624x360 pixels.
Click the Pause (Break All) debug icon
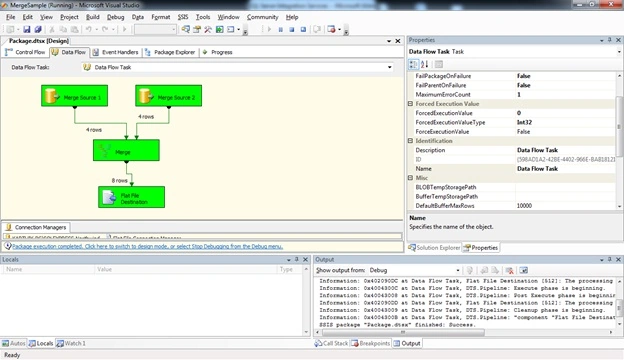(x=281, y=29)
